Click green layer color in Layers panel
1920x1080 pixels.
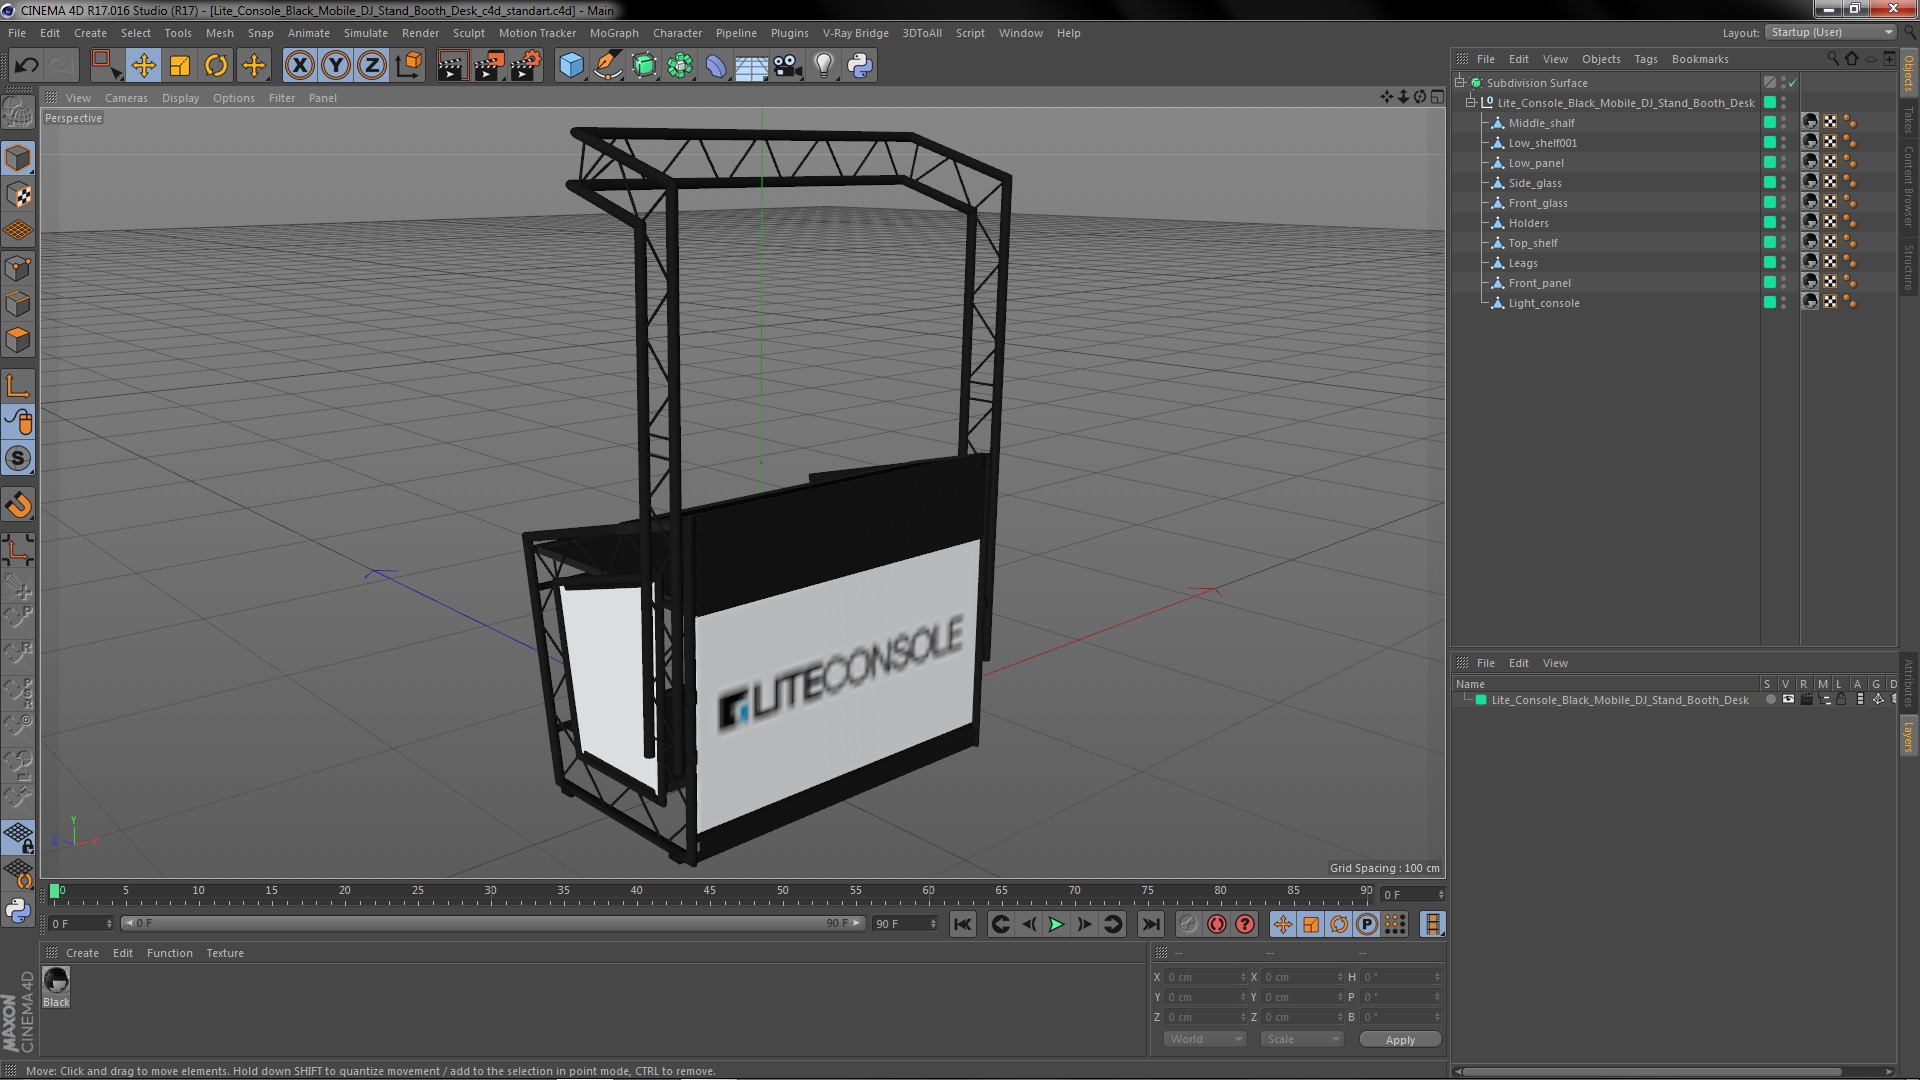[x=1481, y=700]
